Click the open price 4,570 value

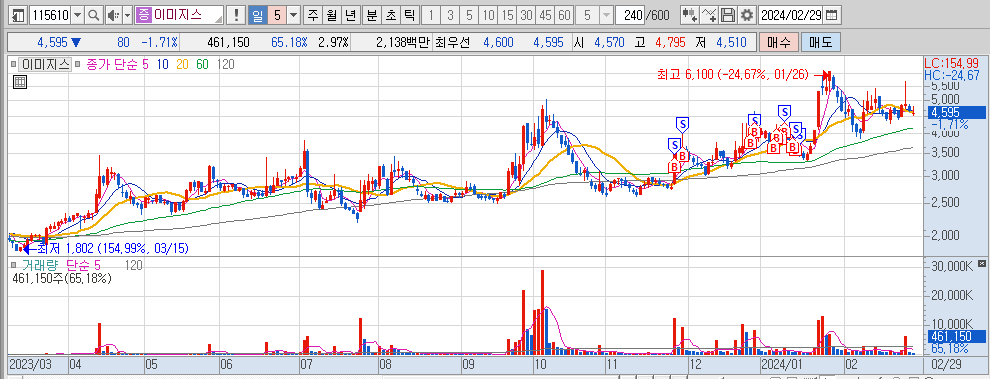pos(609,42)
